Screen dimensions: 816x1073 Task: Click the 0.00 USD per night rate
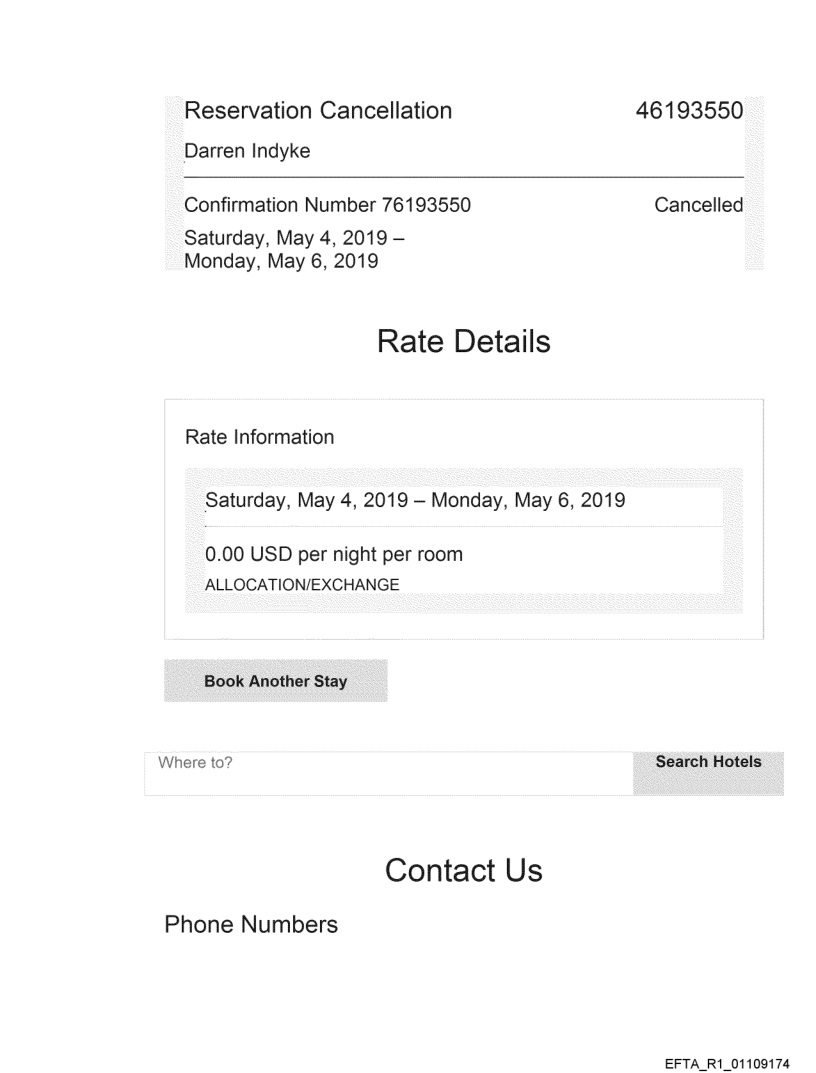point(334,554)
